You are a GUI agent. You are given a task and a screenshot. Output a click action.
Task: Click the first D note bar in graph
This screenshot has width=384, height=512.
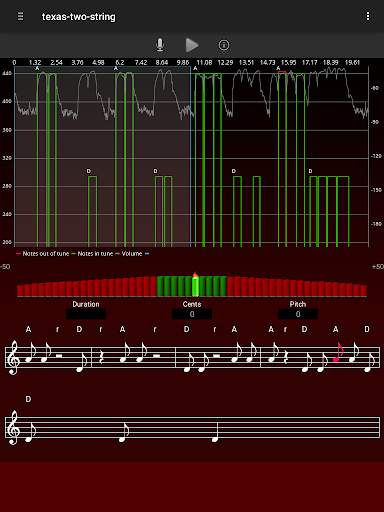pyautogui.click(x=92, y=211)
